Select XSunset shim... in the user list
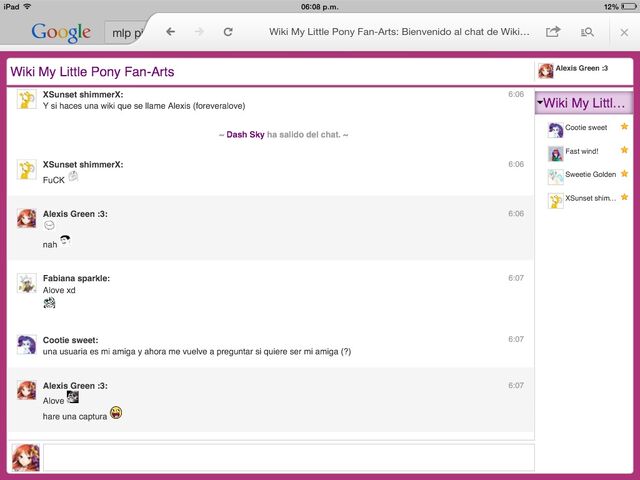 (x=590, y=198)
